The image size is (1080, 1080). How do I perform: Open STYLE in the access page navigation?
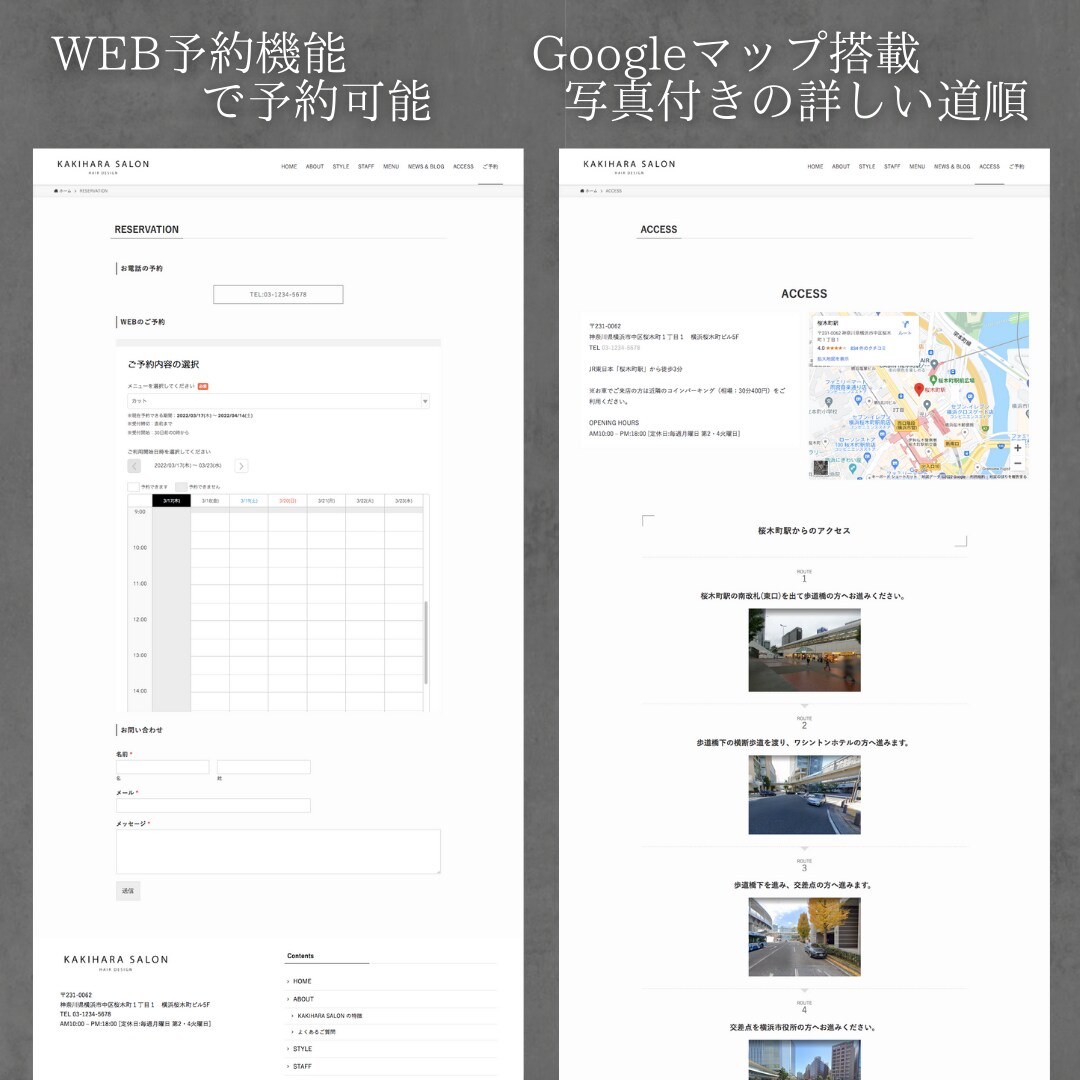[x=867, y=167]
